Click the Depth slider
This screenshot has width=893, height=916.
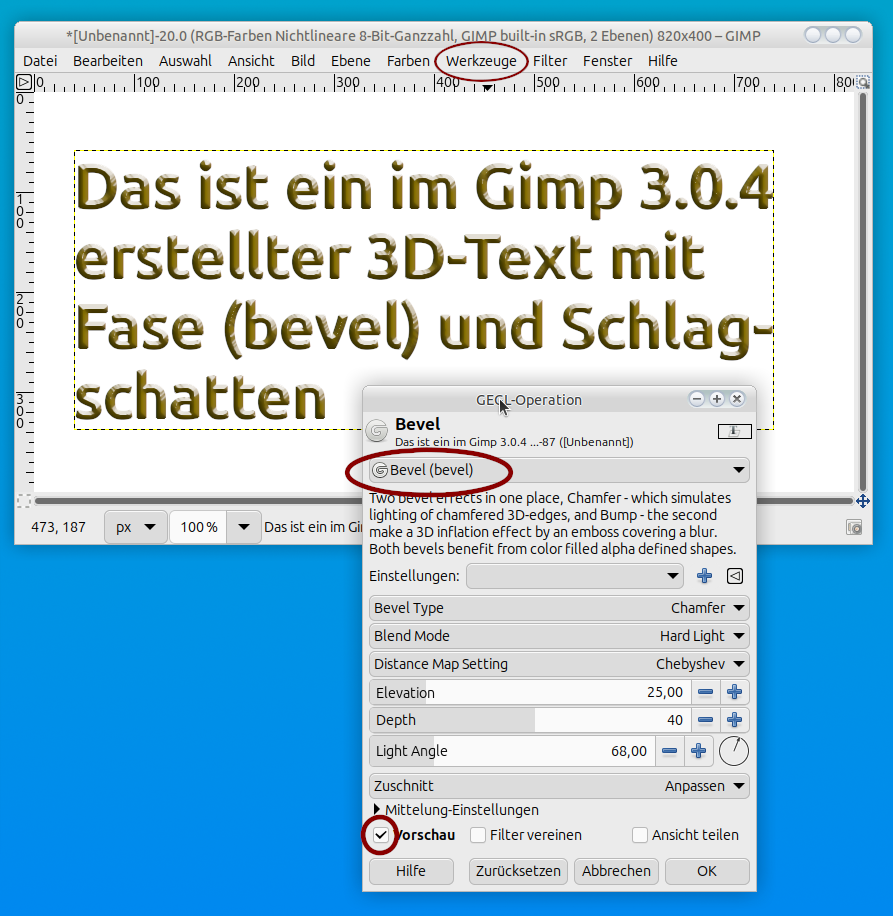tap(530, 720)
